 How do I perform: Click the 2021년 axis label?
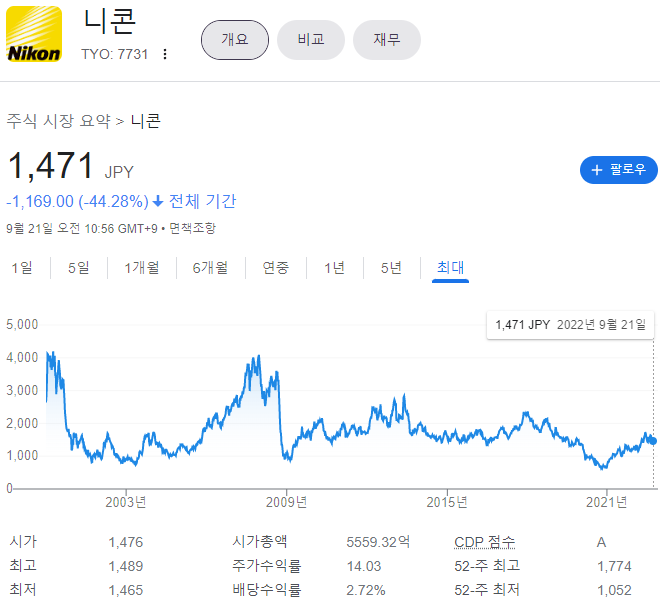[607, 502]
